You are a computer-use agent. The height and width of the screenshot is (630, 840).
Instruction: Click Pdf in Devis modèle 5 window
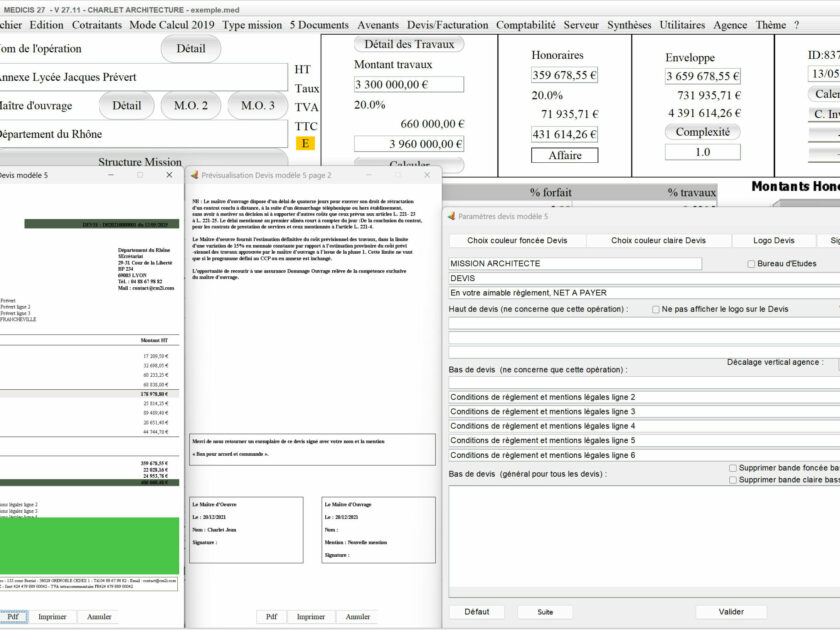point(13,617)
